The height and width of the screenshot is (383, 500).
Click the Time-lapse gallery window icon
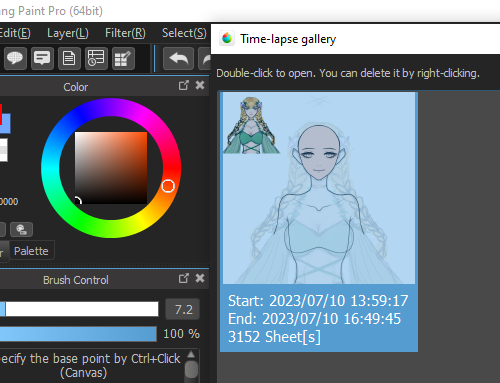pyautogui.click(x=227, y=38)
